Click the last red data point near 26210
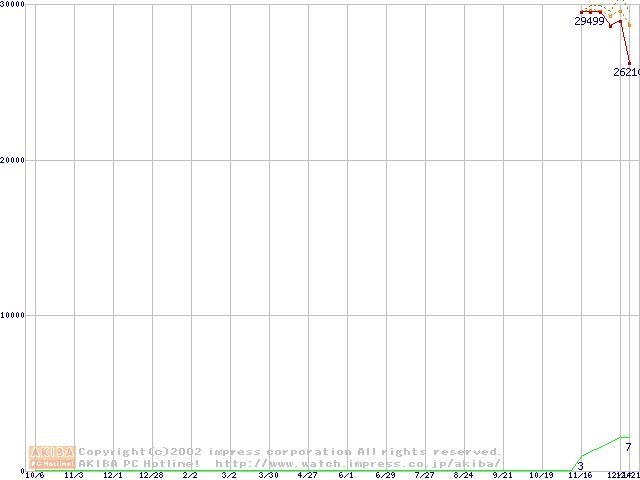Viewport: 640px width, 480px height. pos(629,63)
